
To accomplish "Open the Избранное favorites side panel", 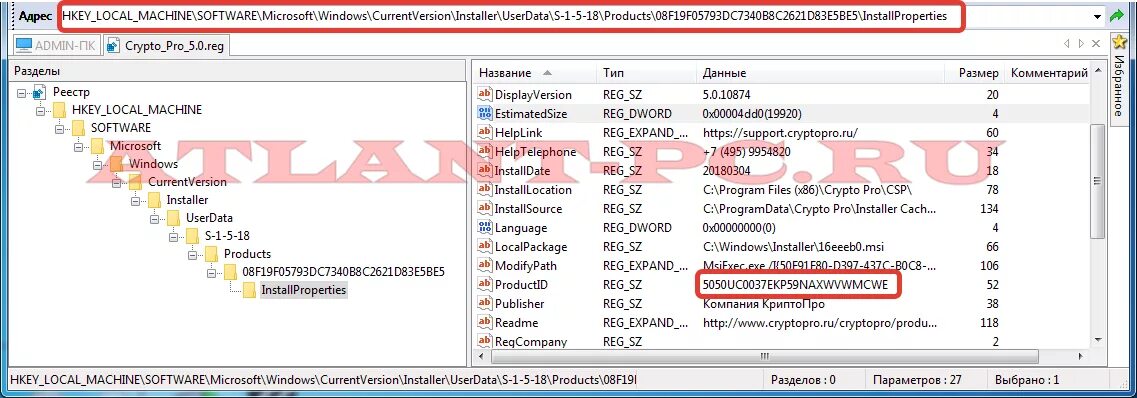I will 1119,80.
